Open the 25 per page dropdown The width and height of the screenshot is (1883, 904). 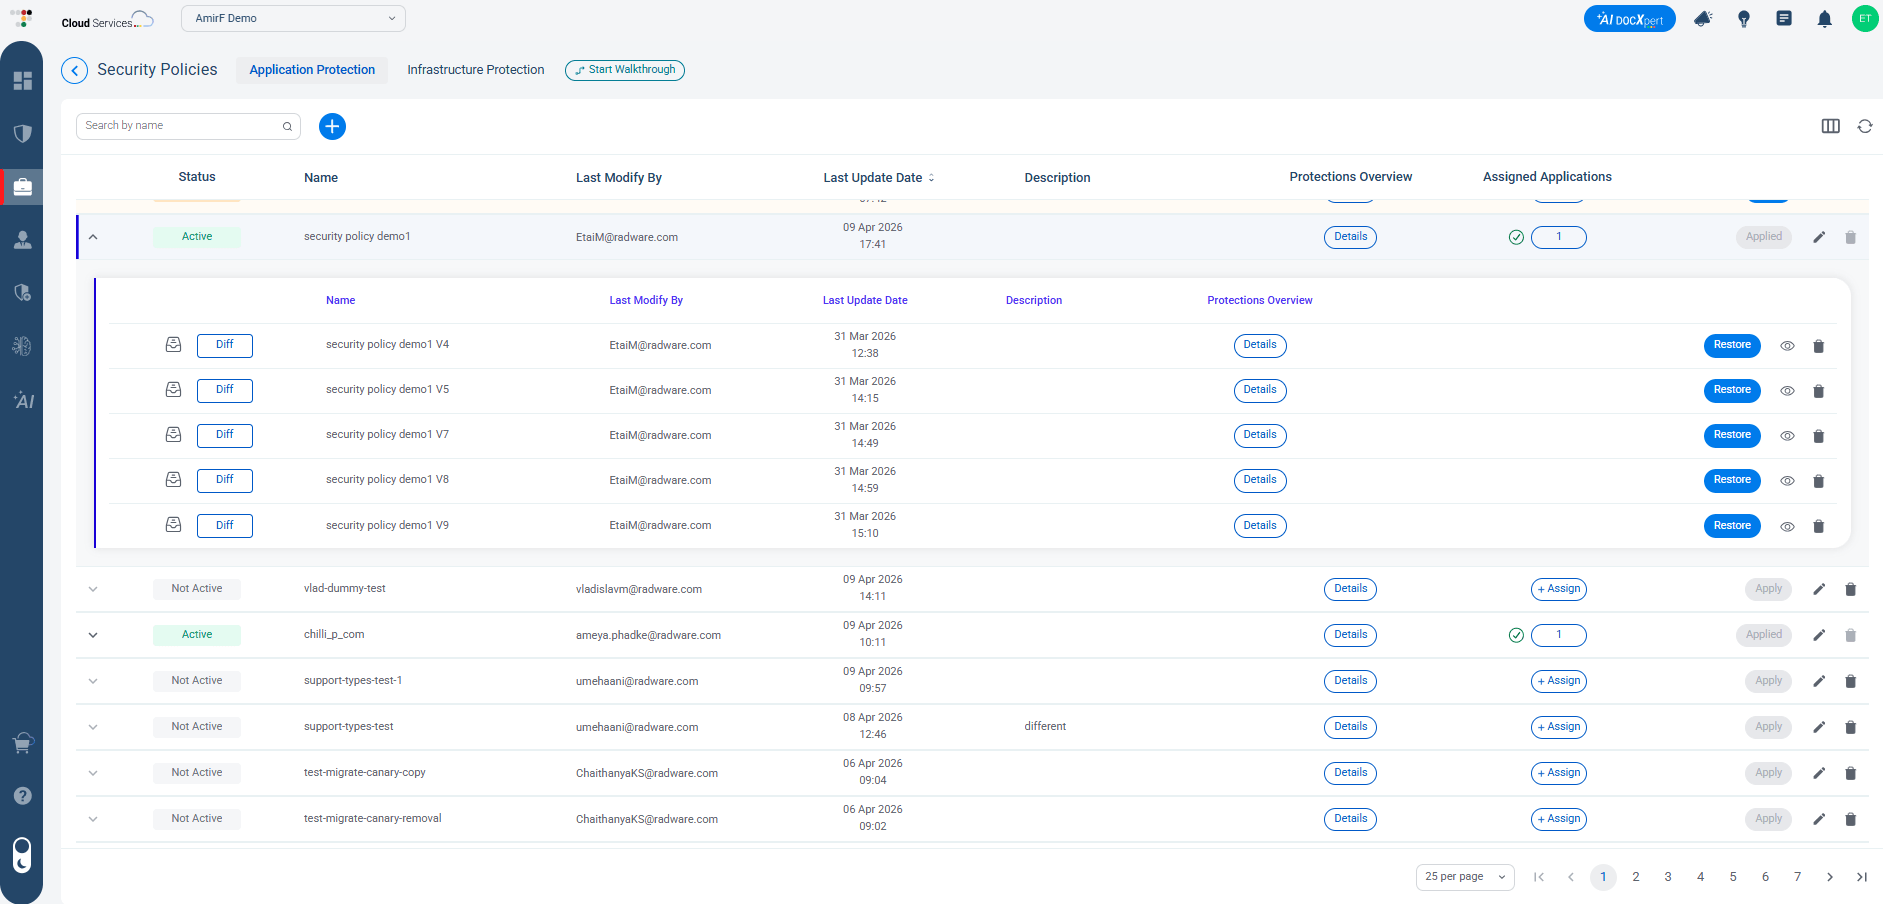coord(1465,877)
